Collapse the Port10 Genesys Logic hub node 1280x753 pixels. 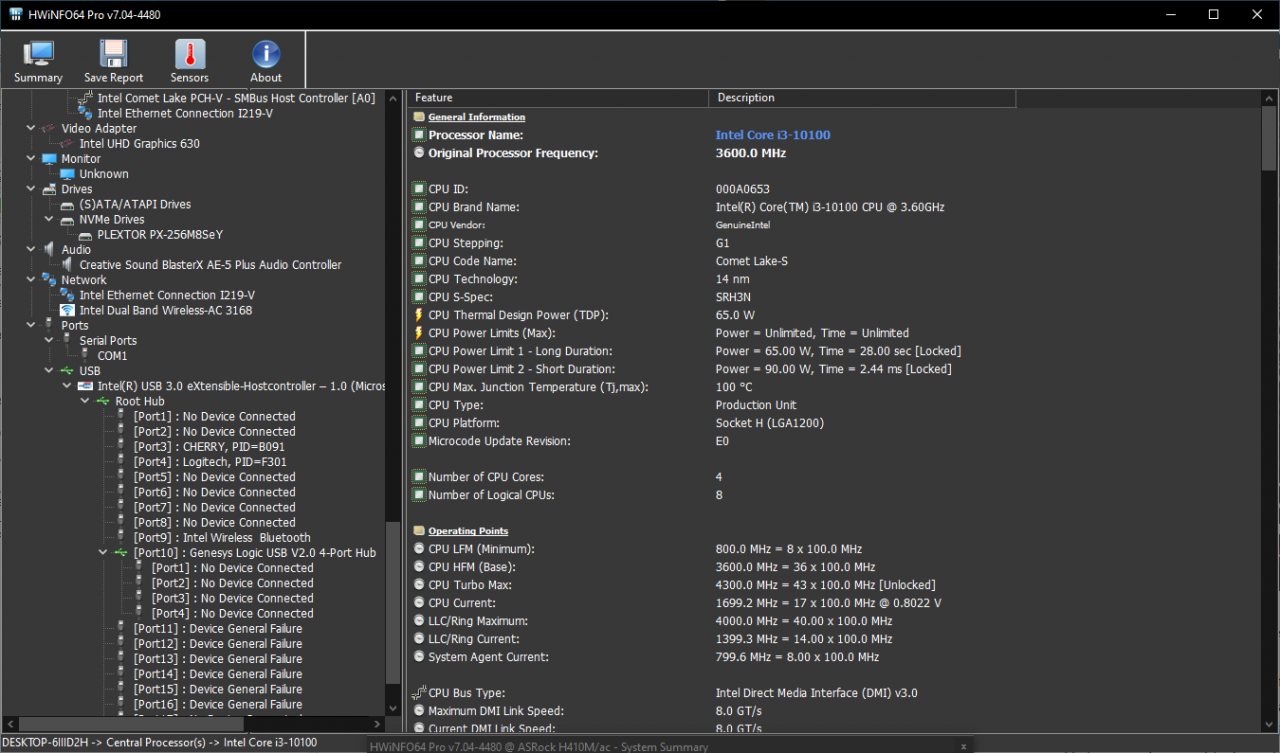[104, 552]
